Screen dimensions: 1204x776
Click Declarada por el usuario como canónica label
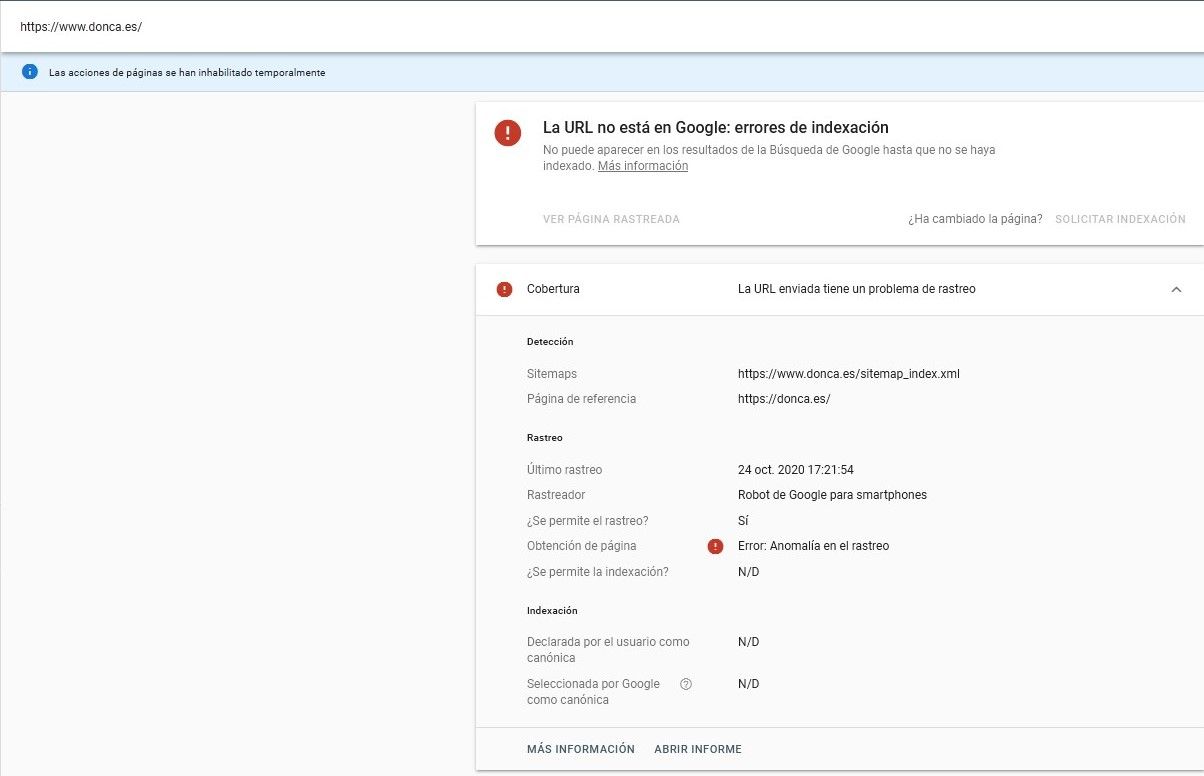[x=608, y=650]
